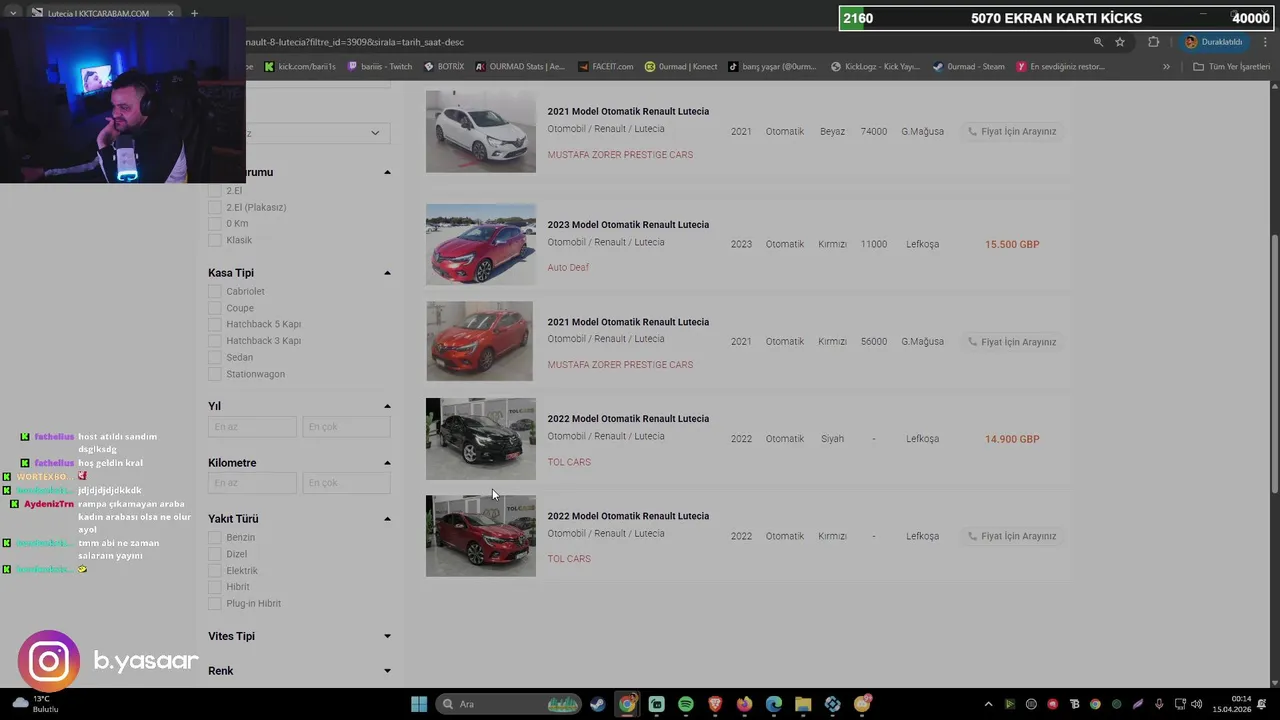The image size is (1280, 720).
Task: Collapse the Kilometre filter section
Action: (387, 463)
